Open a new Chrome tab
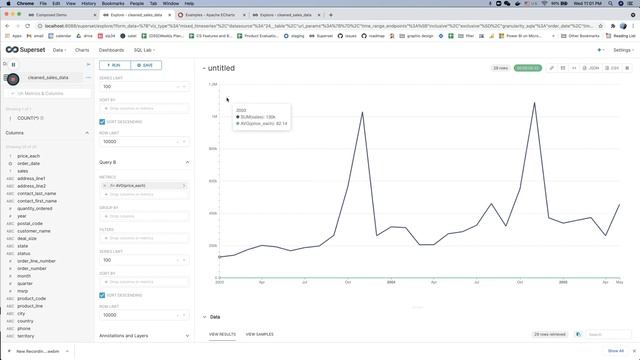The width and height of the screenshot is (640, 360). pos(331,15)
